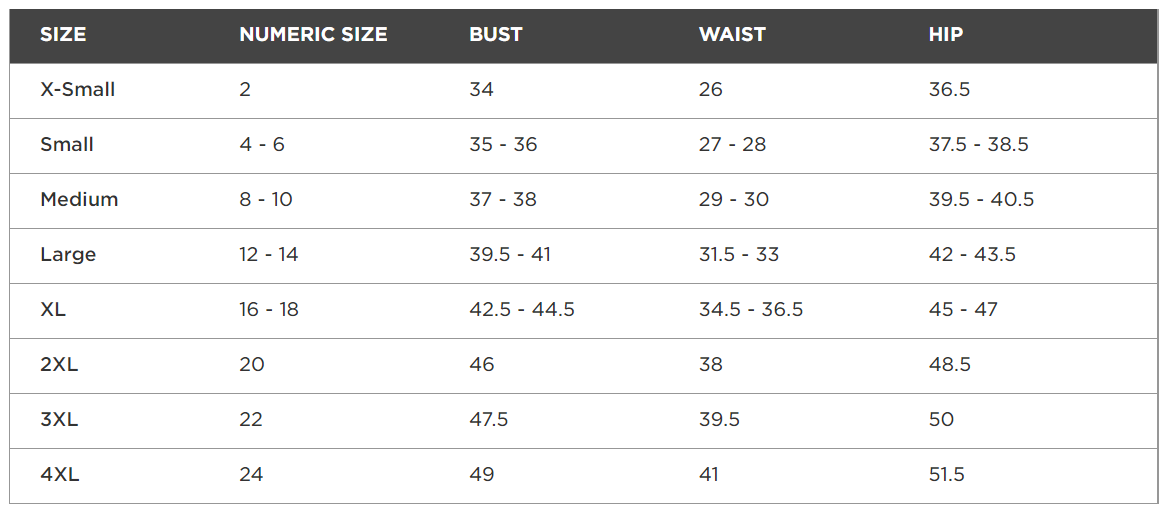Click numeric size 16 - 18 cell
Screen dimensions: 1166x515
tap(269, 310)
